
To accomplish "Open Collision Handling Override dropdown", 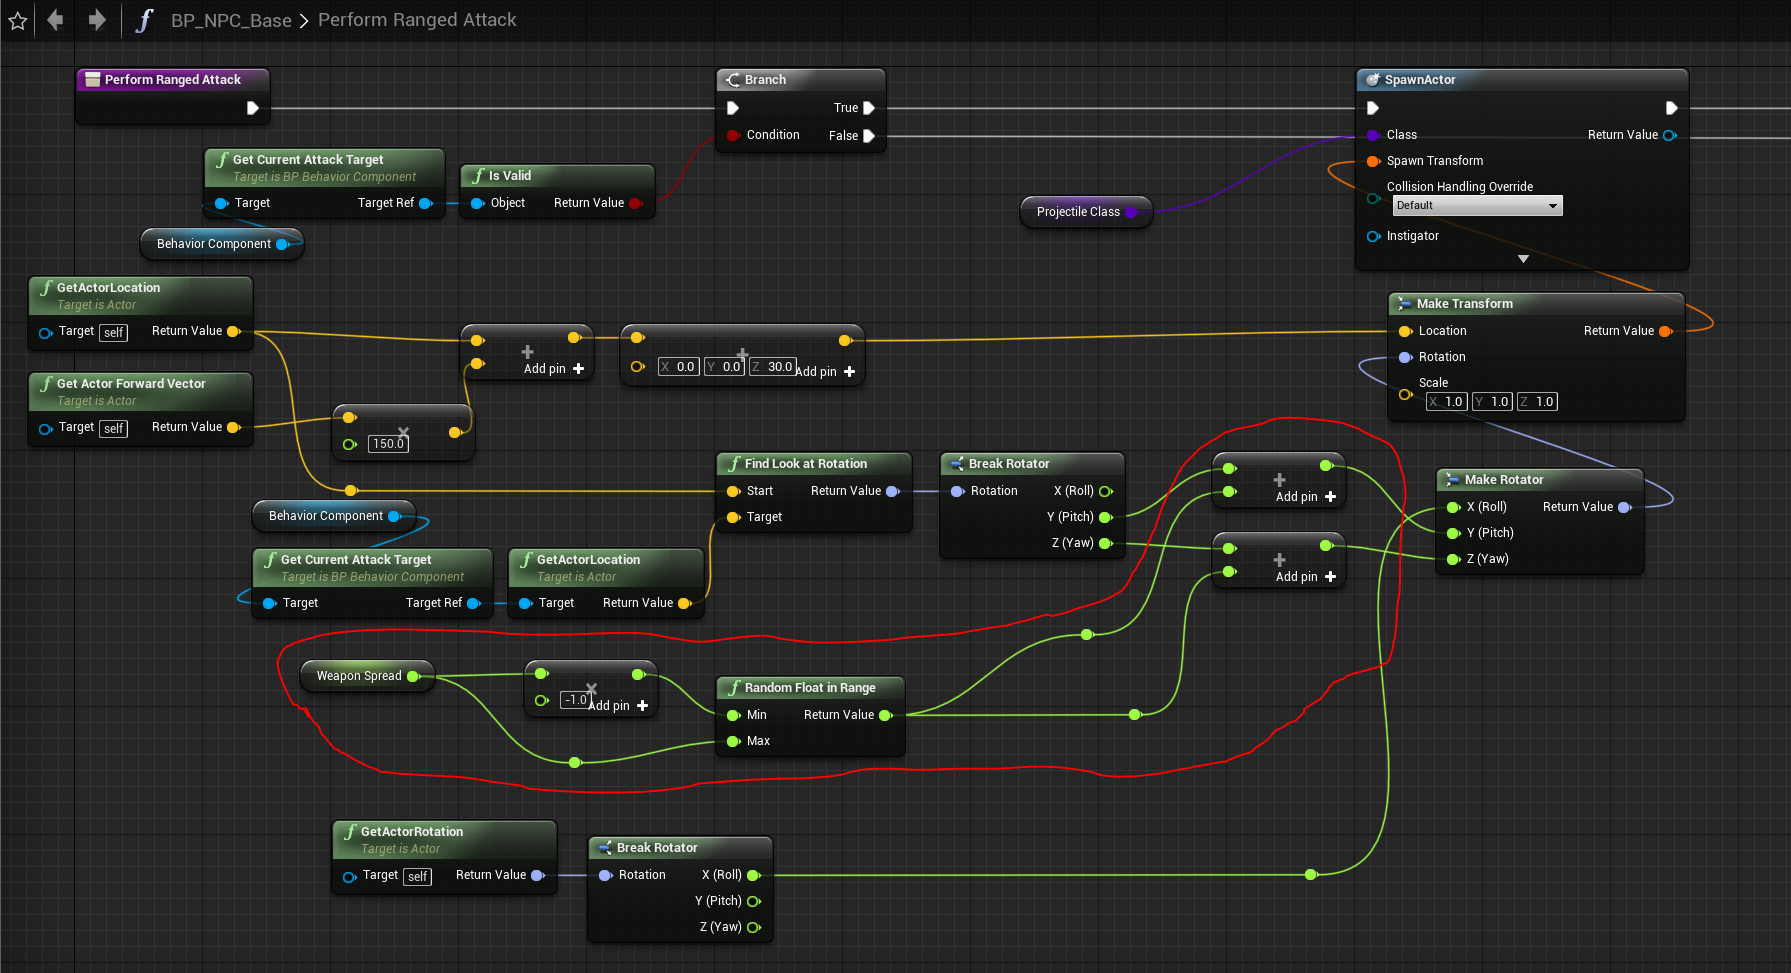I will (1476, 206).
